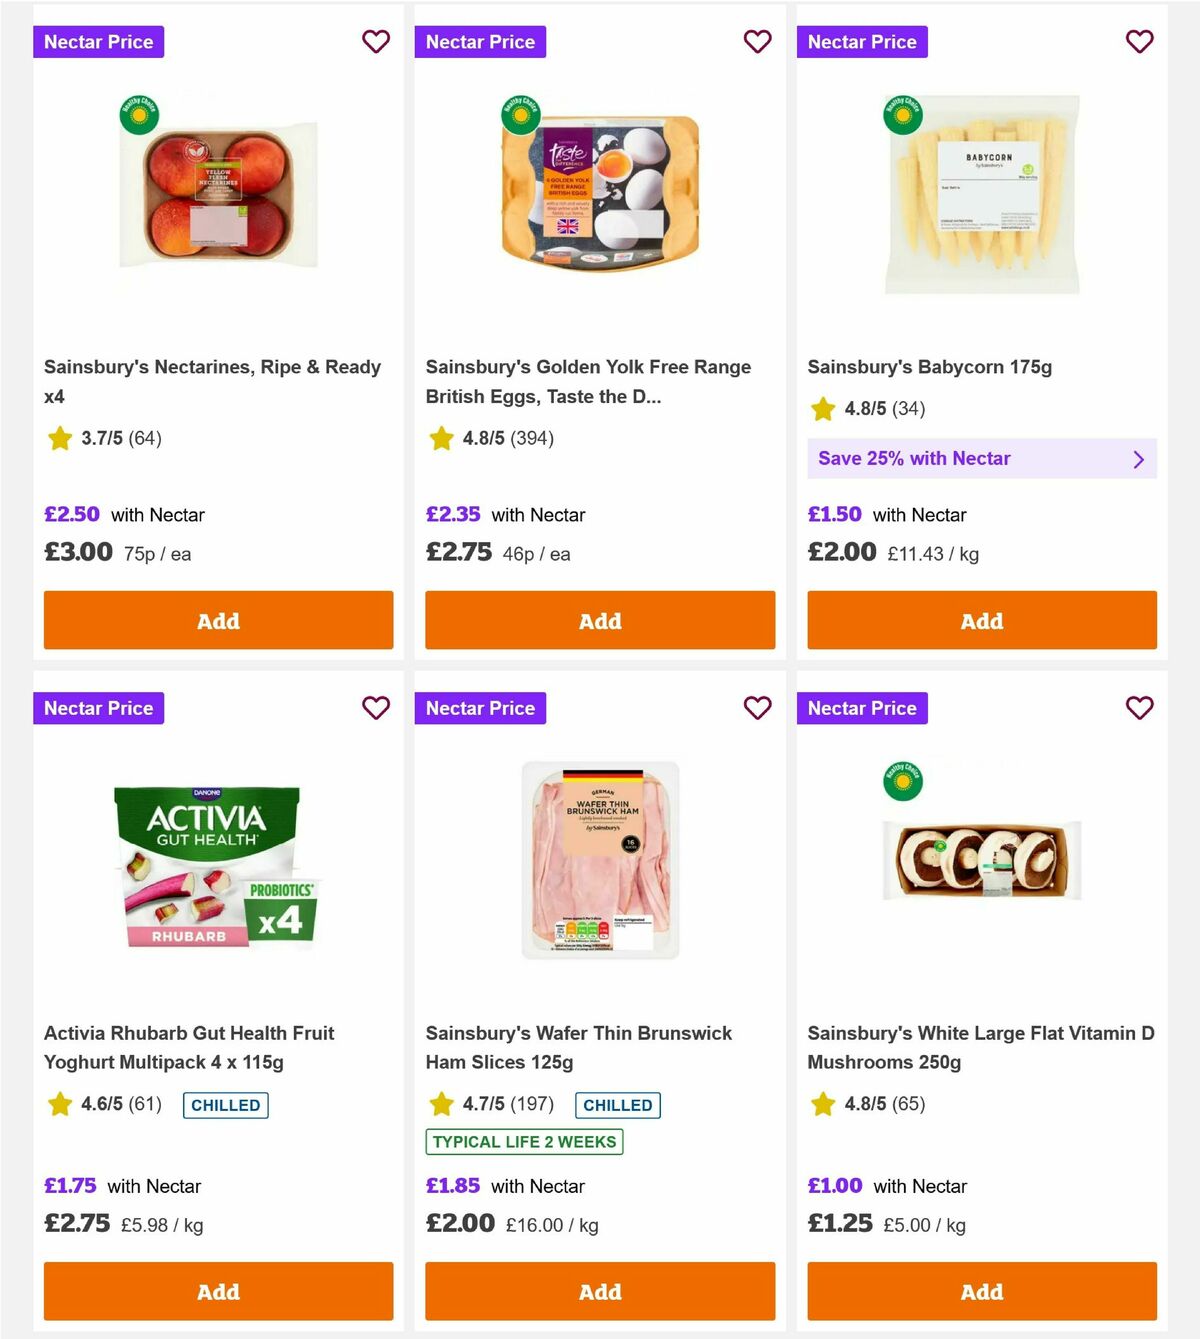Click the Brunswick Ham product thumbnail
The width and height of the screenshot is (1200, 1339).
[x=599, y=865]
